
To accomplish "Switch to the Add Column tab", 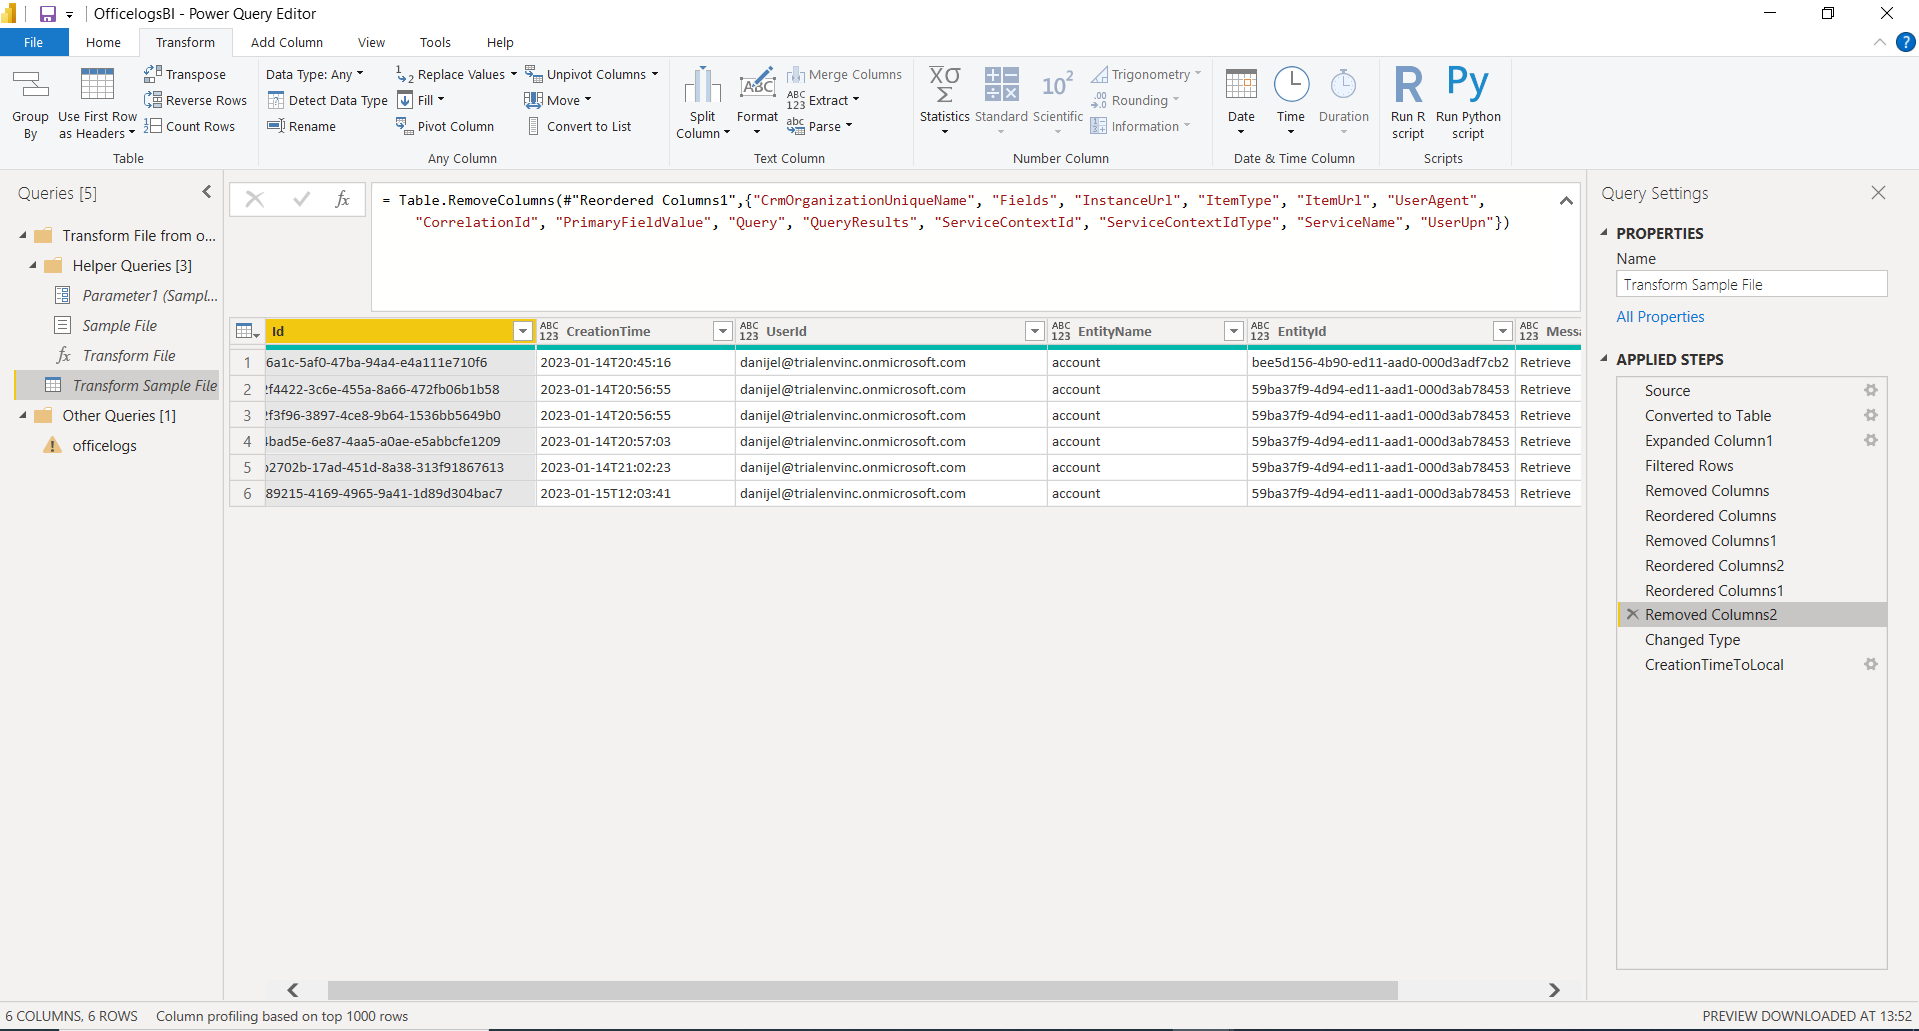I will pyautogui.click(x=287, y=42).
